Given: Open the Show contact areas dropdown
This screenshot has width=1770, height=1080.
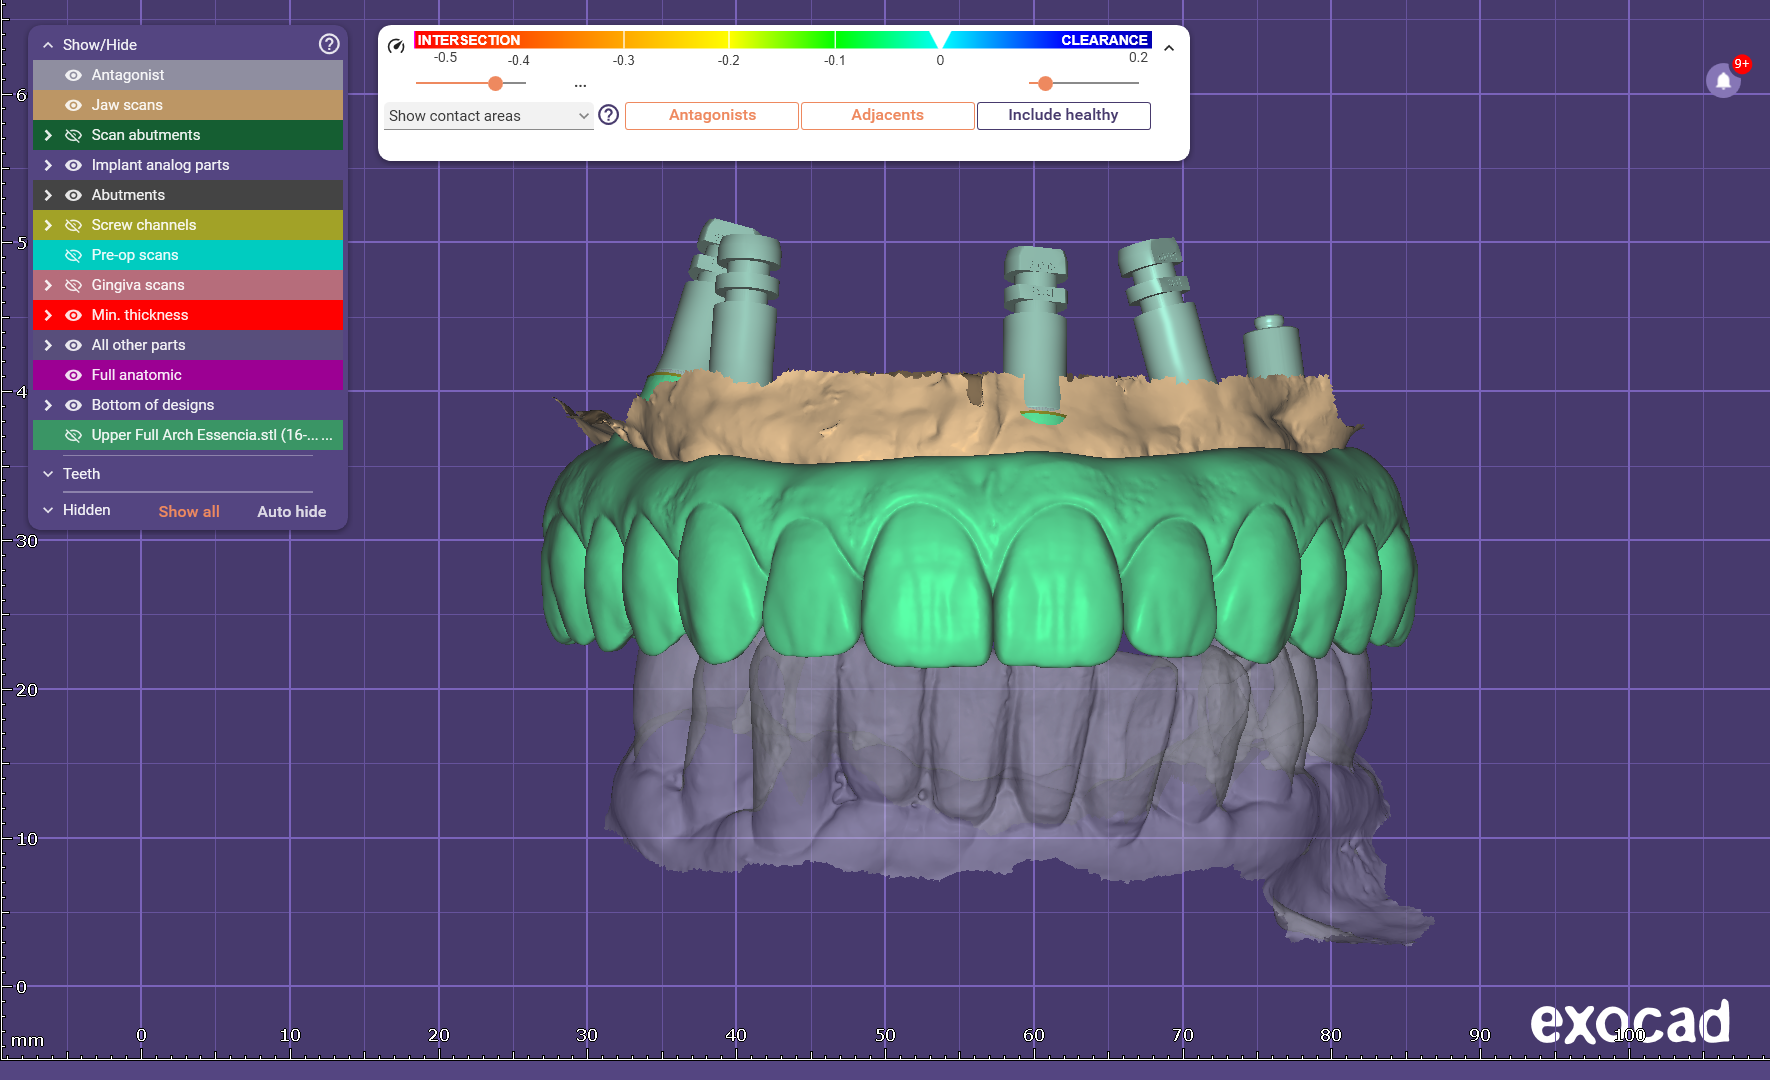Looking at the screenshot, I should tap(488, 116).
